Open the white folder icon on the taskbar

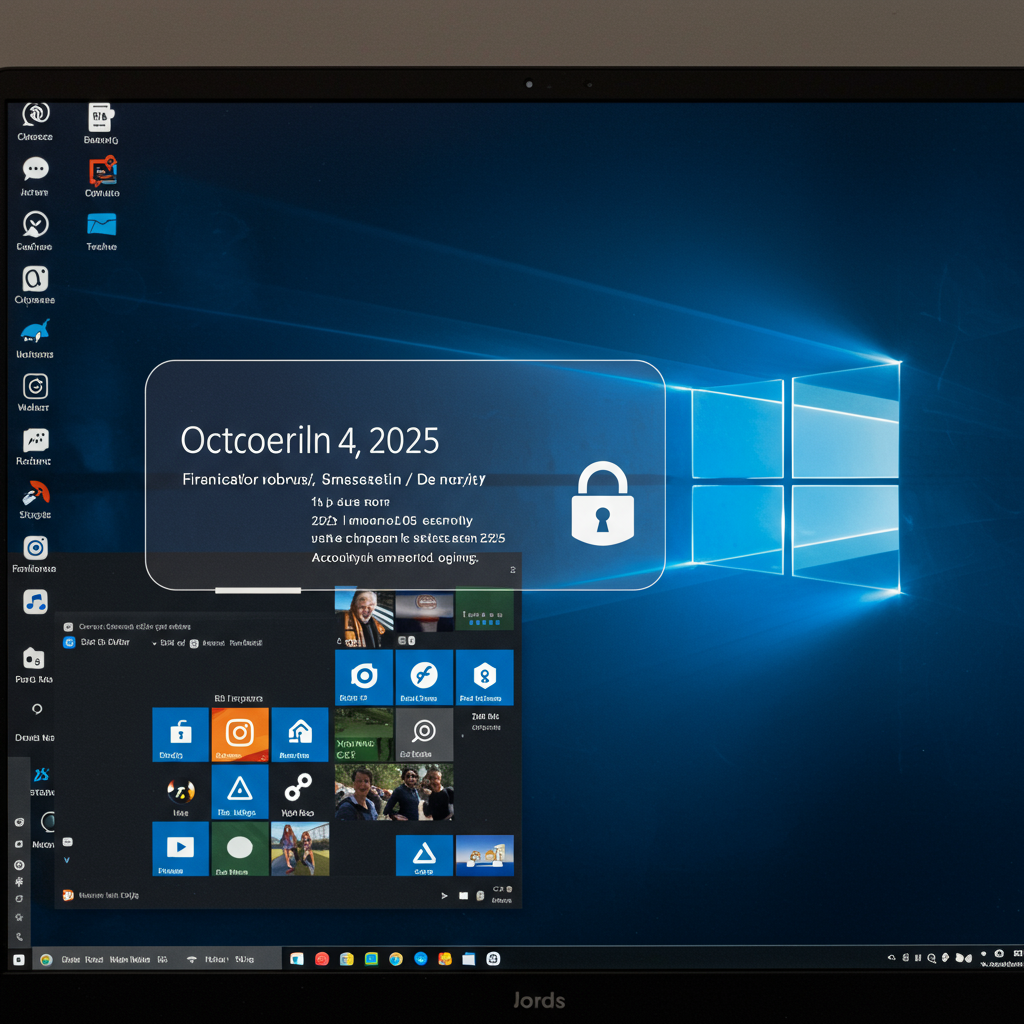(x=468, y=959)
